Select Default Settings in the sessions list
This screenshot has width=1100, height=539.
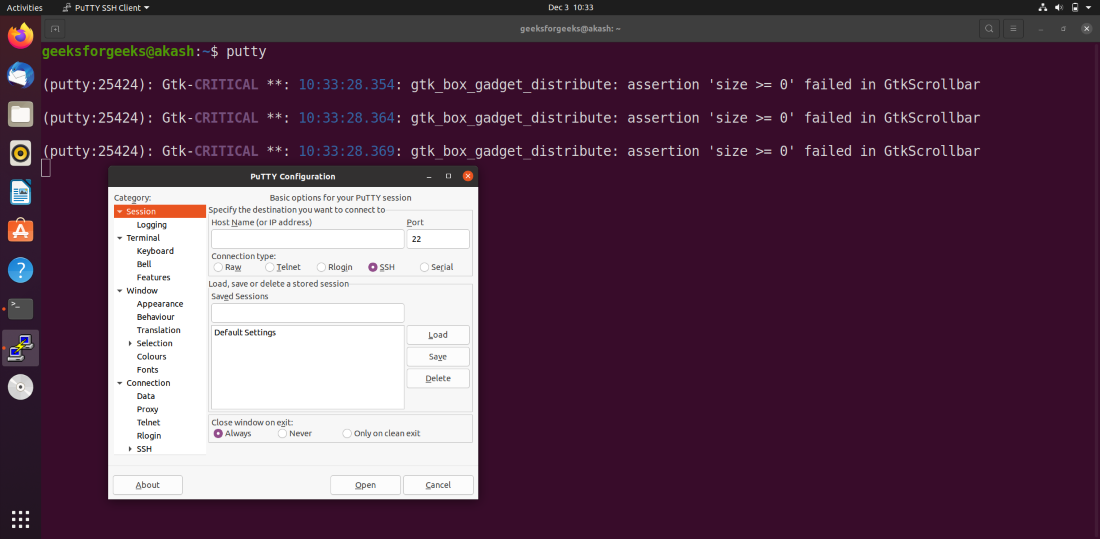click(308, 333)
